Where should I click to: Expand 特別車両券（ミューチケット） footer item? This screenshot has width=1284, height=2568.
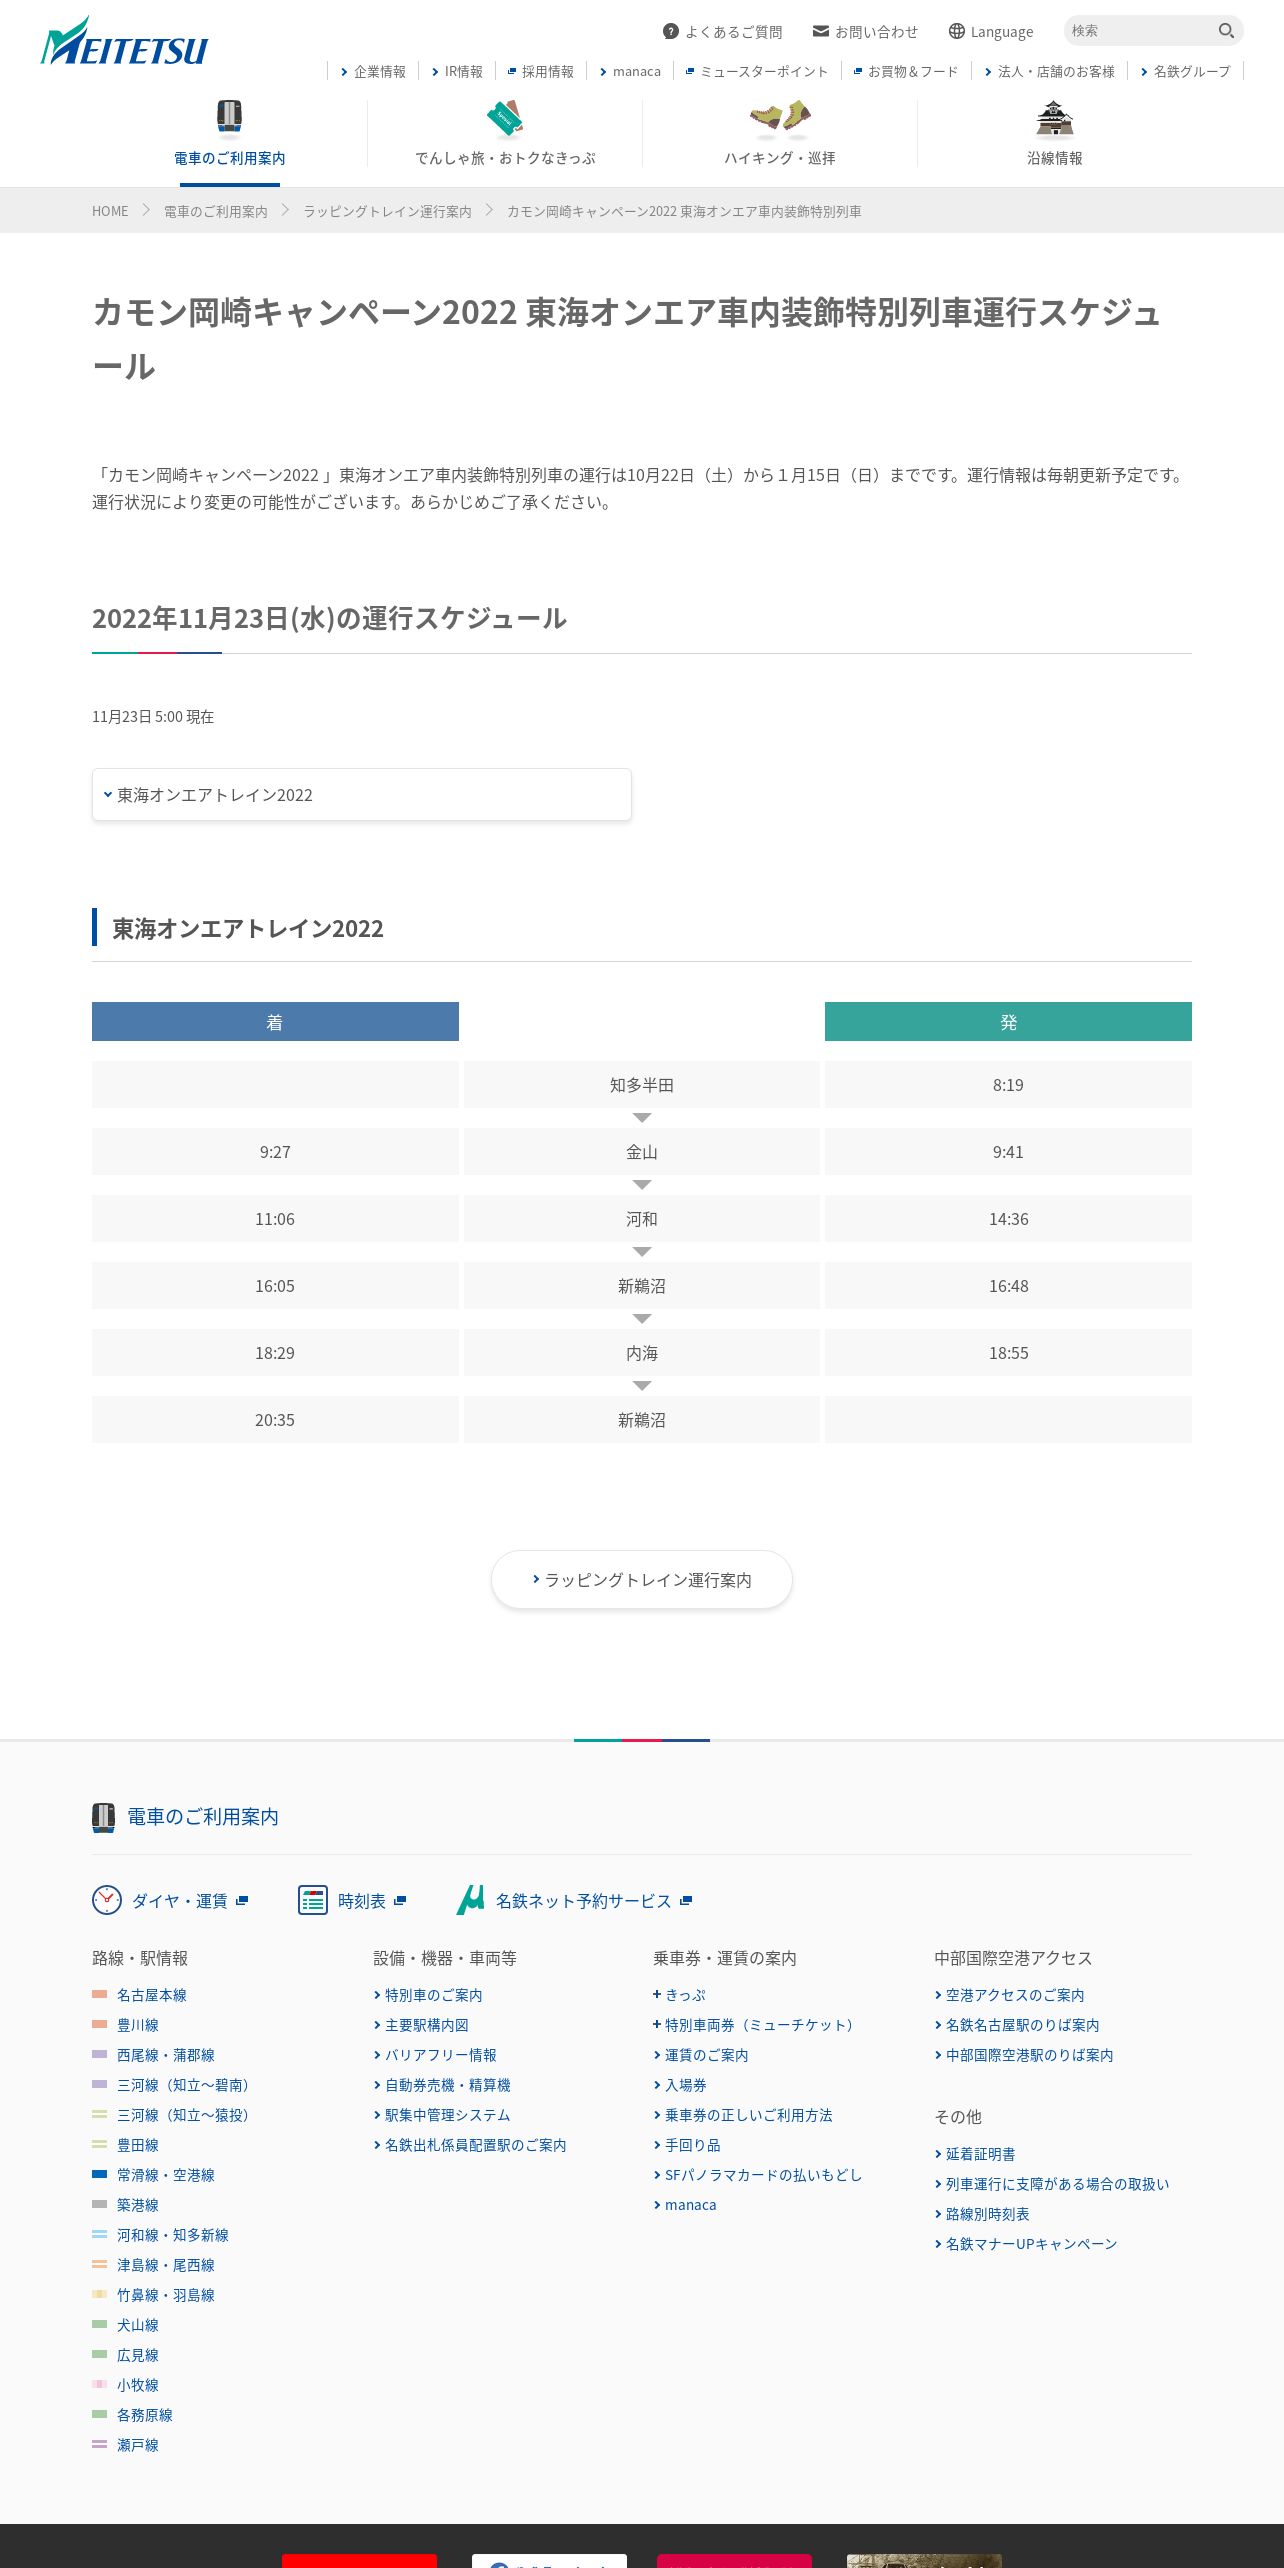point(754,2025)
